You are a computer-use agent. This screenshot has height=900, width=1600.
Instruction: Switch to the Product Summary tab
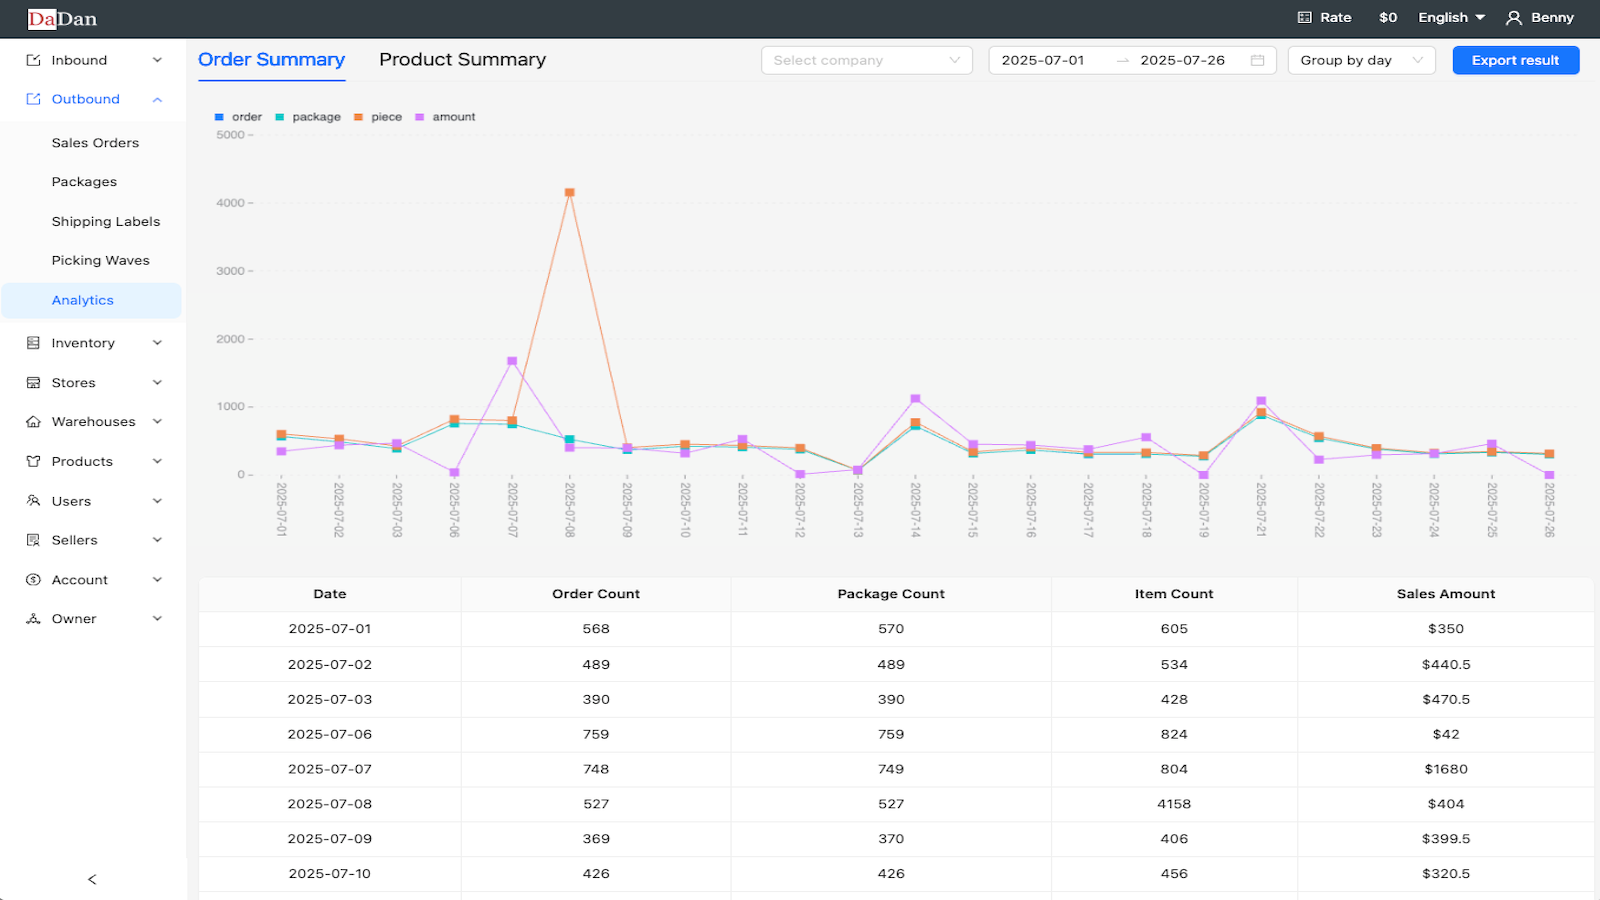462,59
